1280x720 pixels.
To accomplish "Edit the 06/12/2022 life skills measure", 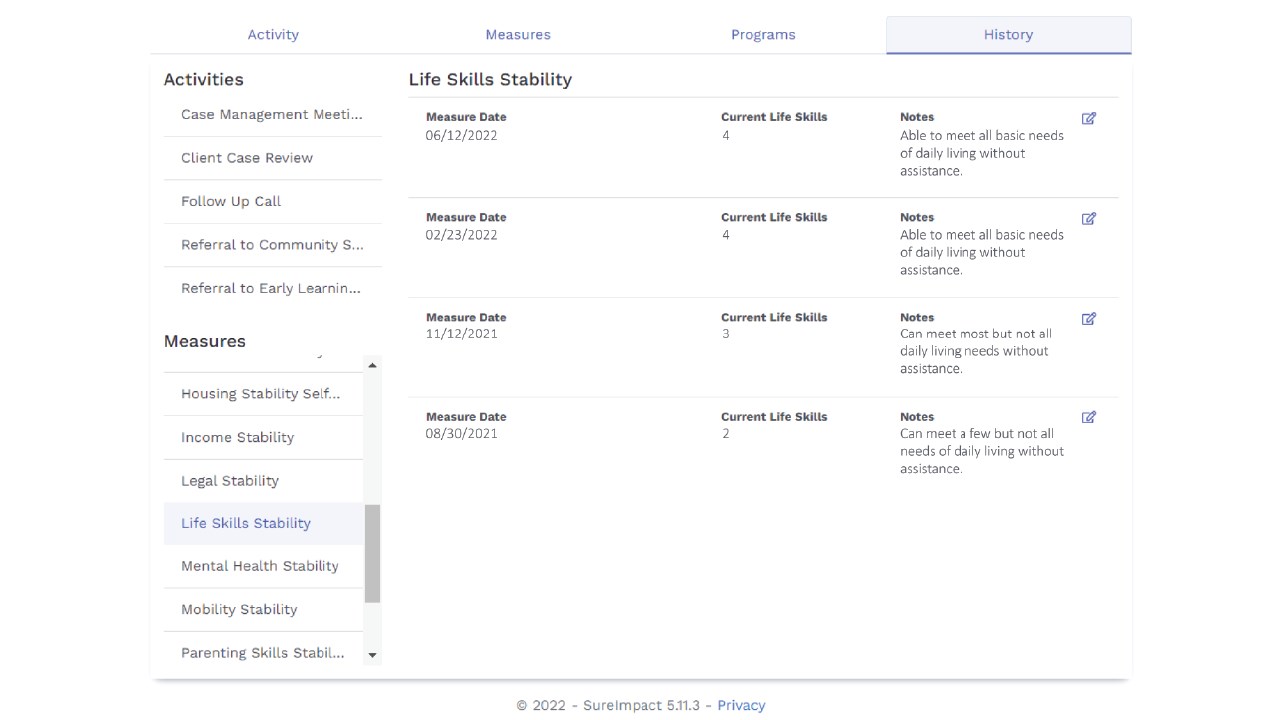I will [1089, 118].
